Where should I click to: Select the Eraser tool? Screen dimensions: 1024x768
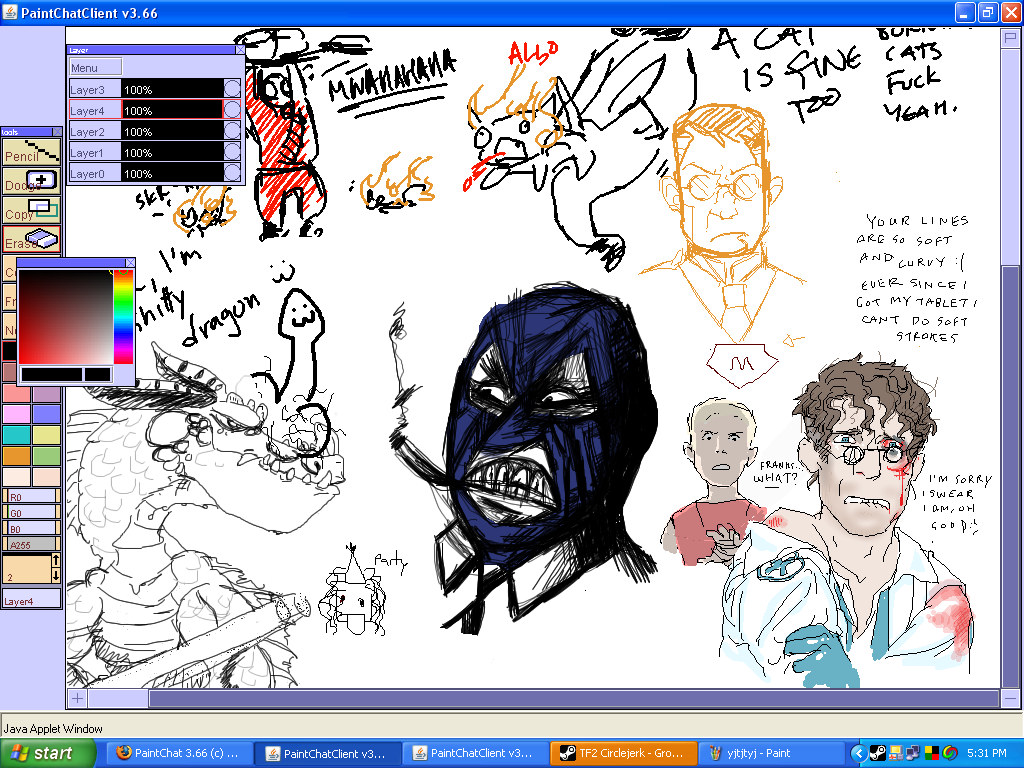(32, 238)
